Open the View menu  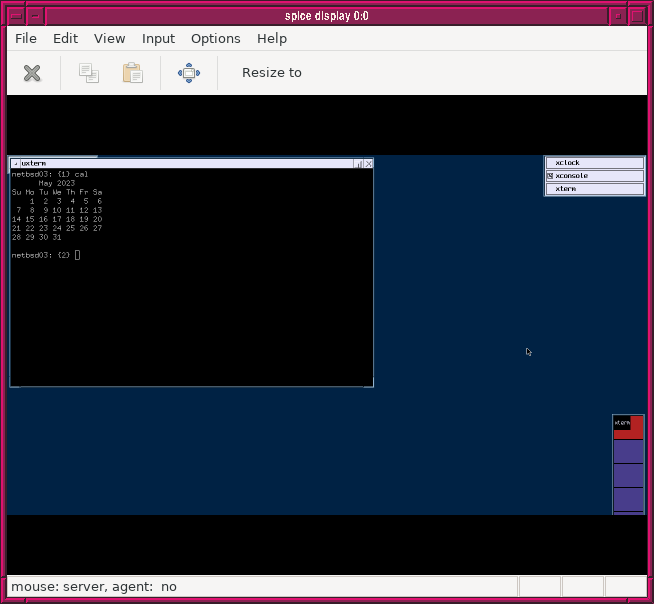[x=110, y=38]
